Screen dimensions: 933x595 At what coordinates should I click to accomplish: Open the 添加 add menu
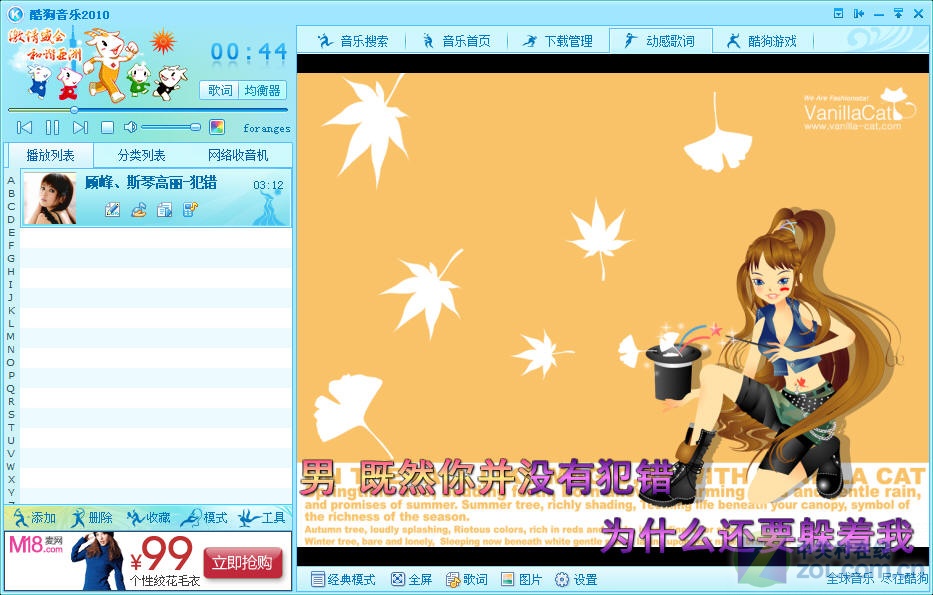click(35, 518)
